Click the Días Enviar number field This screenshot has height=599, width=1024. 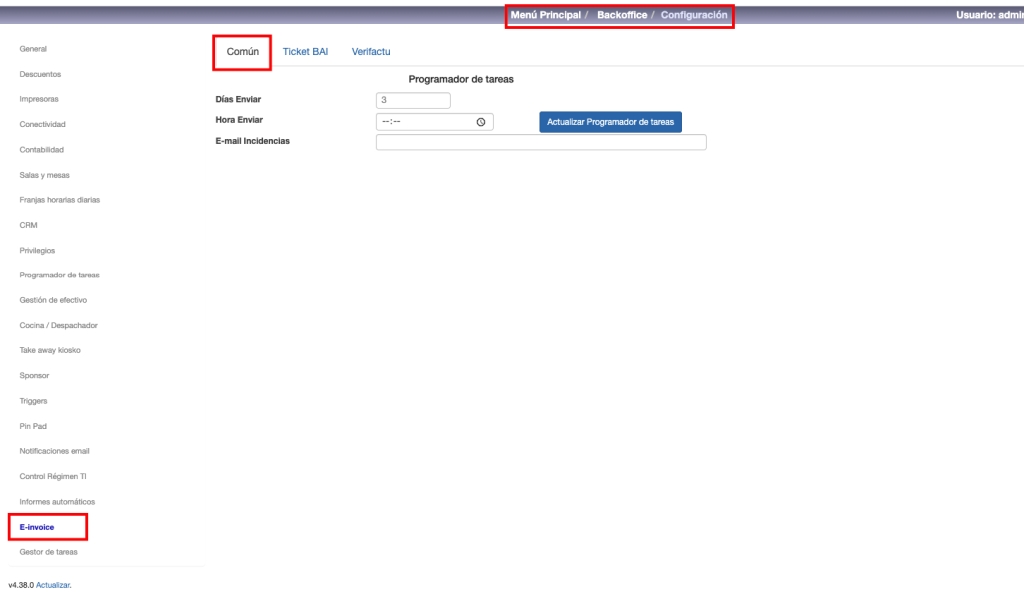pos(413,100)
